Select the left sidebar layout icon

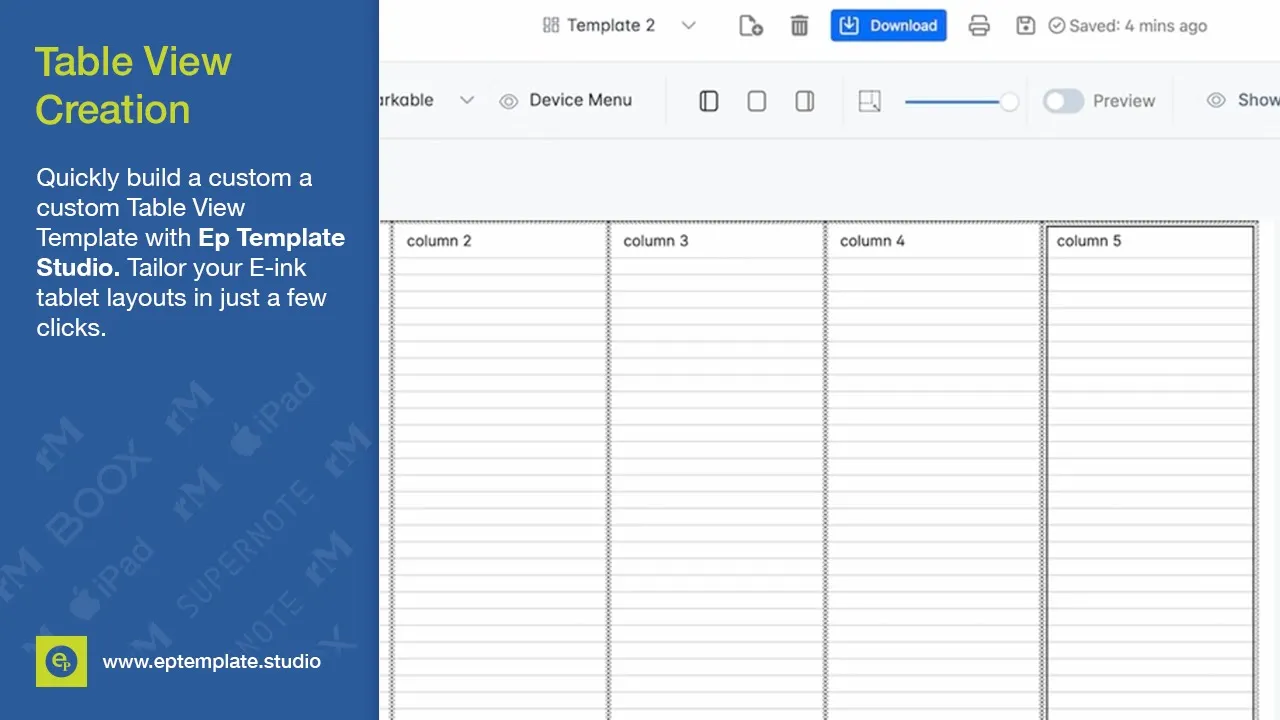coord(709,101)
